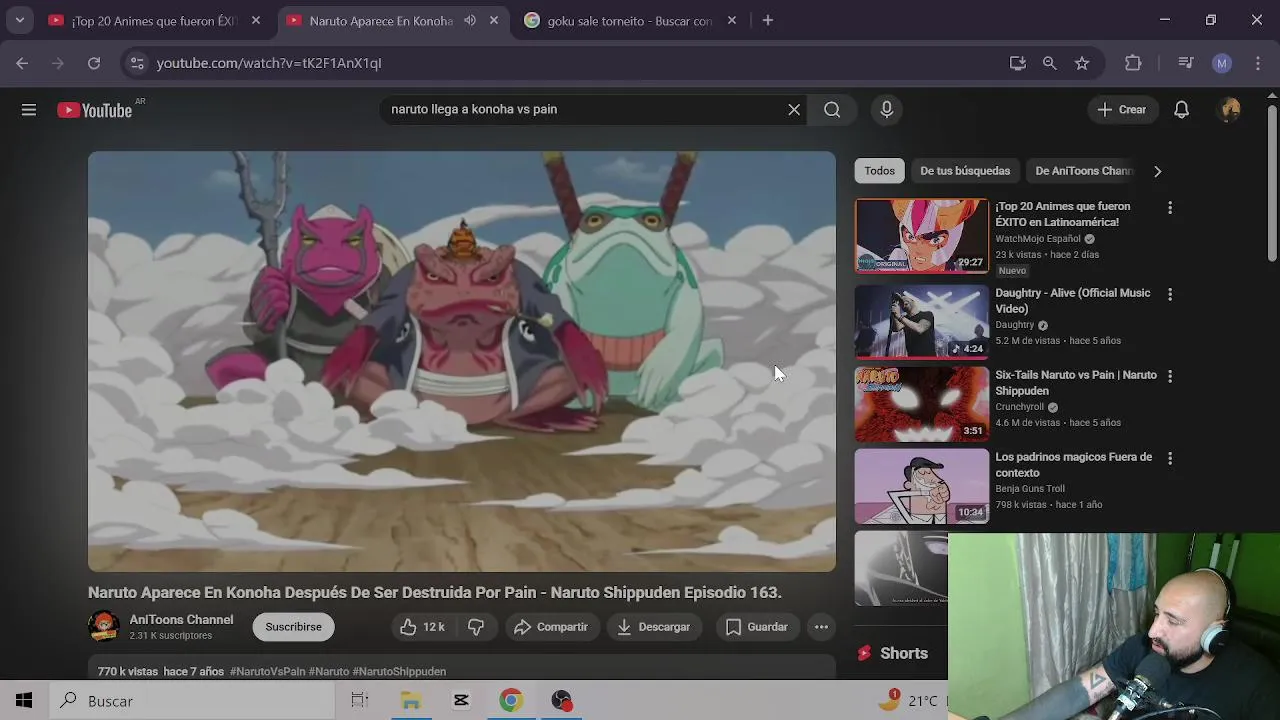
Task: Open options menu for Six-Tails Naruto video
Action: 1170,376
